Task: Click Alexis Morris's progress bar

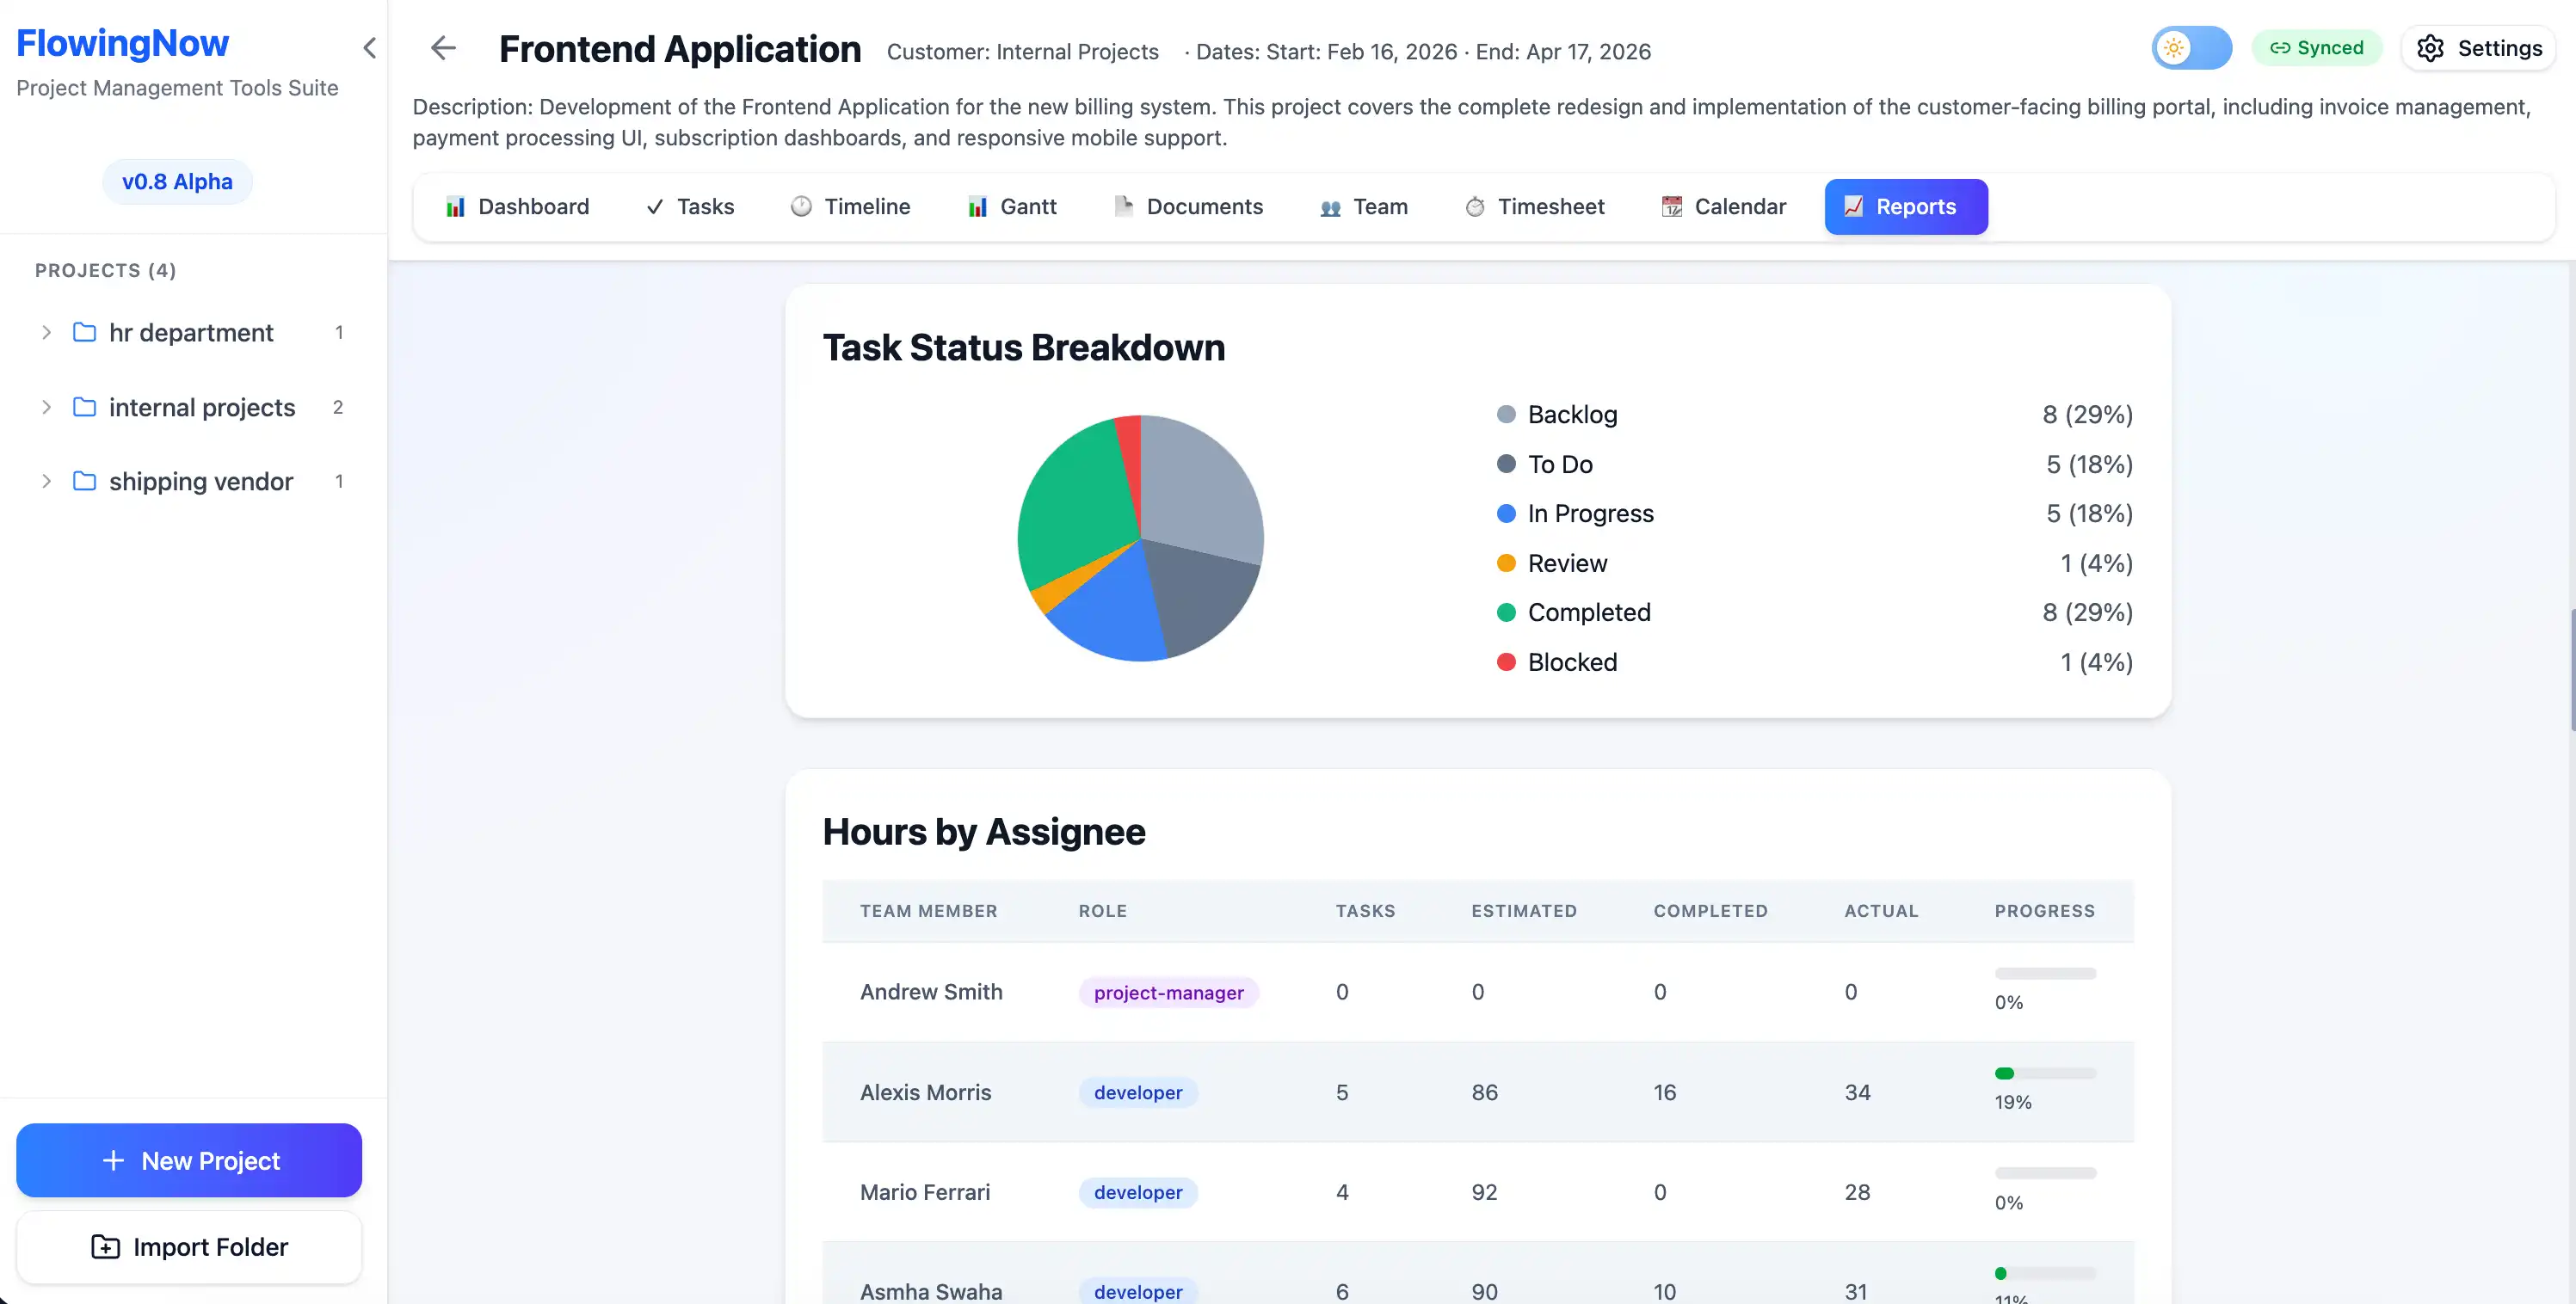Action: tap(2044, 1073)
